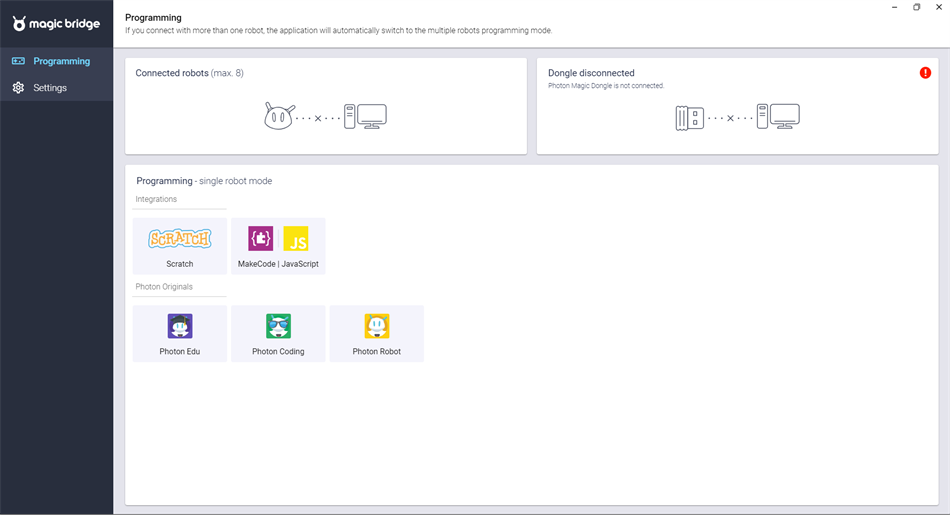Click the 'Photon Originals' section label
The width and height of the screenshot is (950, 515).
tap(164, 287)
